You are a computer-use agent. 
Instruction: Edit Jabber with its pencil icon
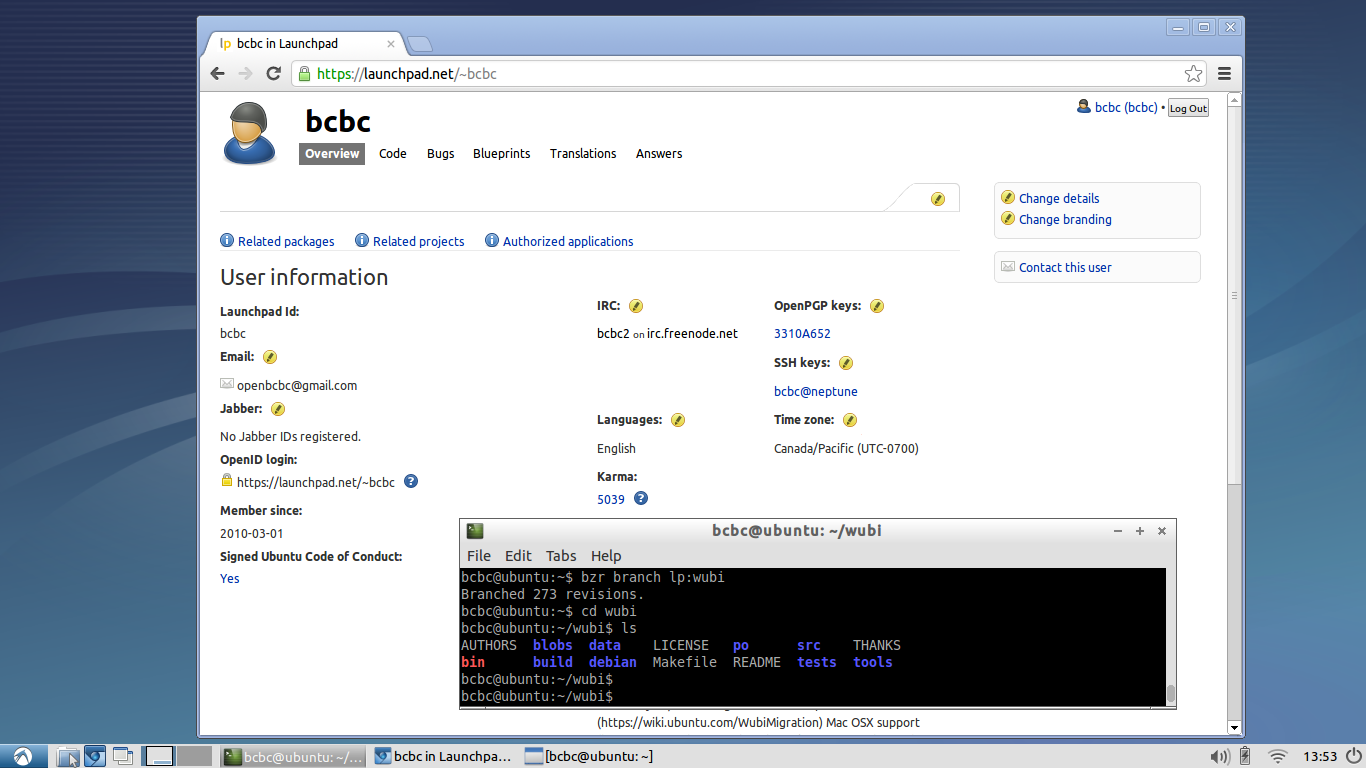[x=278, y=409]
